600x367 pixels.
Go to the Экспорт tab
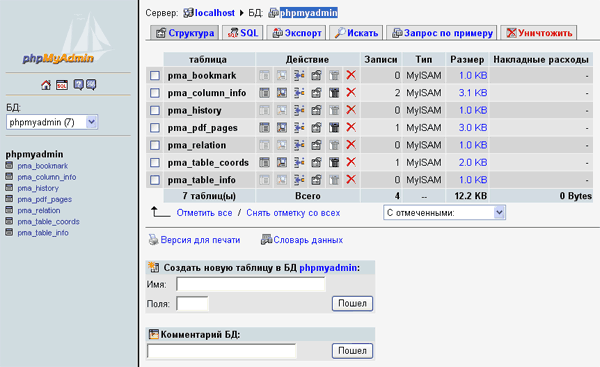[x=297, y=33]
